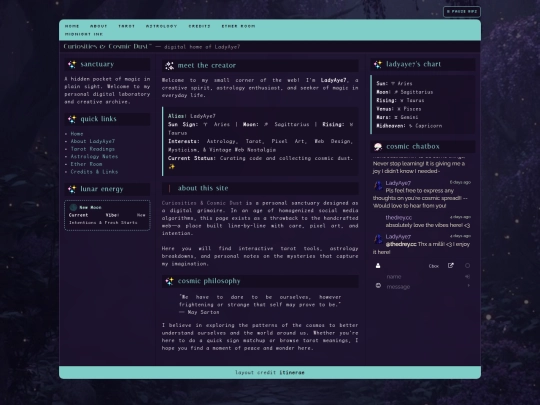
Task: Click the @thedrey.cc mention in chat reply
Action: (x=401, y=244)
